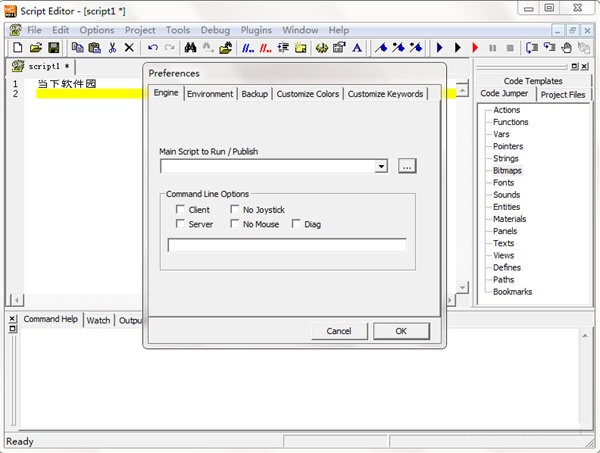Toggle the Diag checkbox
Viewport: 600px width, 453px height.
tap(296, 223)
